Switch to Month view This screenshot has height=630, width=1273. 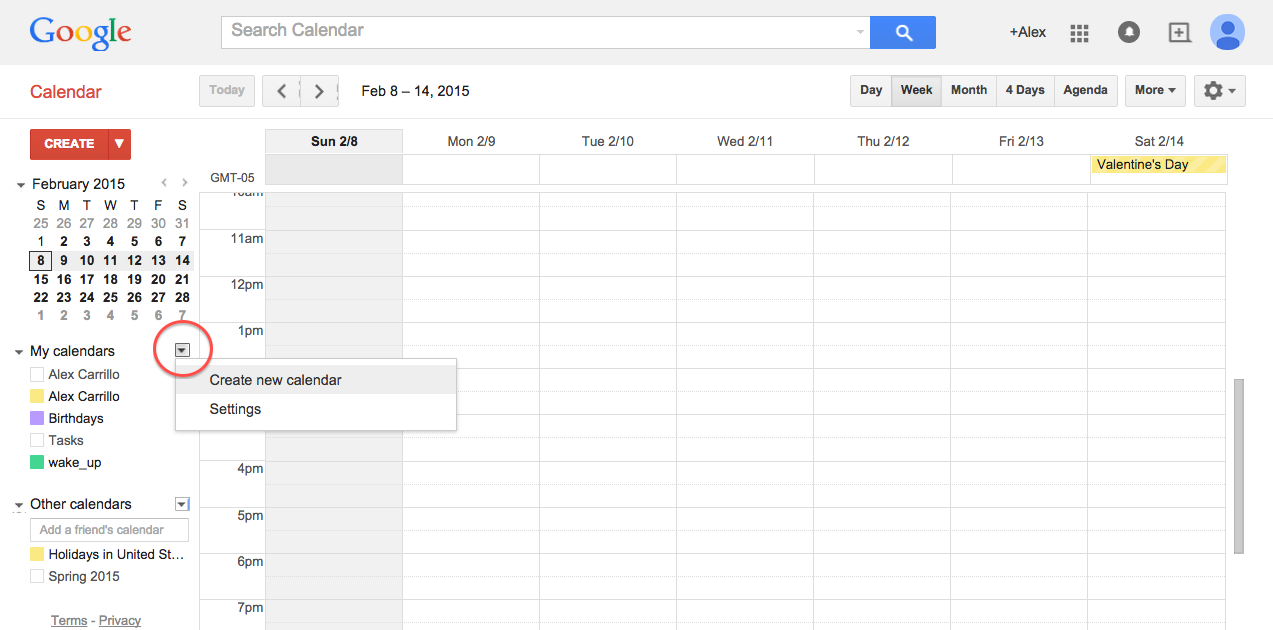969,90
